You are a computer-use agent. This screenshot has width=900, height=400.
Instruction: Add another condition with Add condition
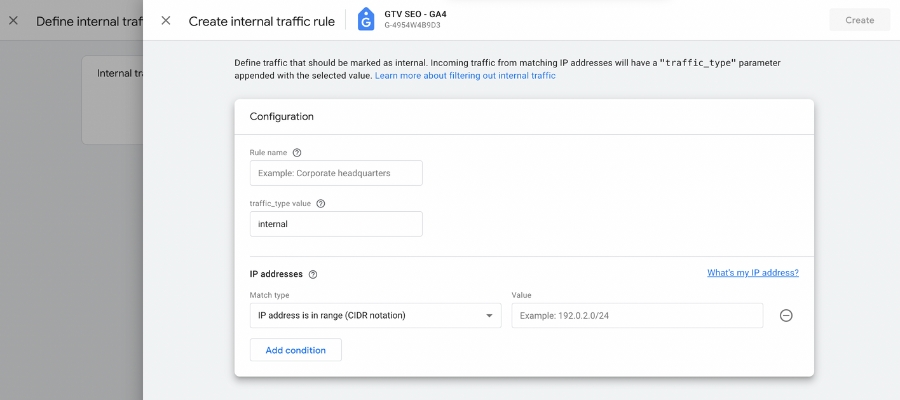click(295, 350)
